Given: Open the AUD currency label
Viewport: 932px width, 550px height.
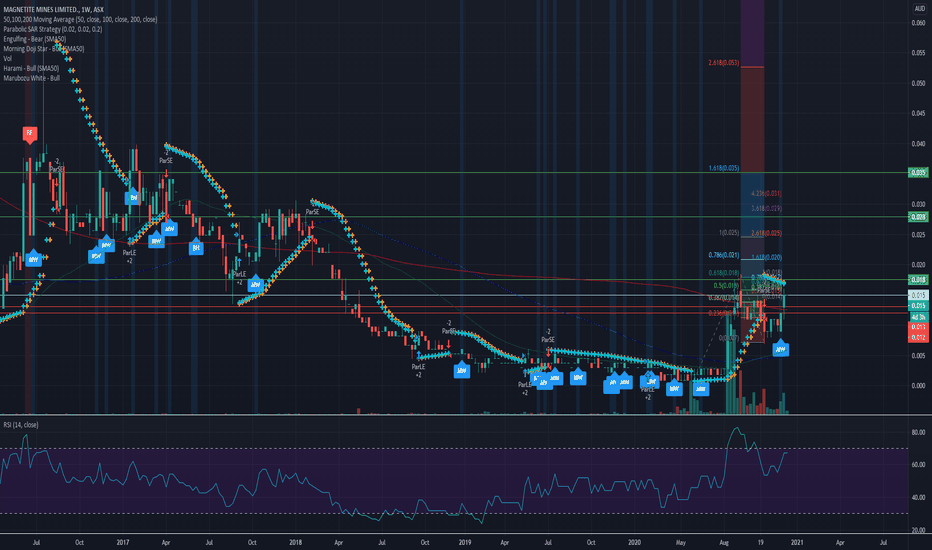Looking at the screenshot, I should pos(920,9).
